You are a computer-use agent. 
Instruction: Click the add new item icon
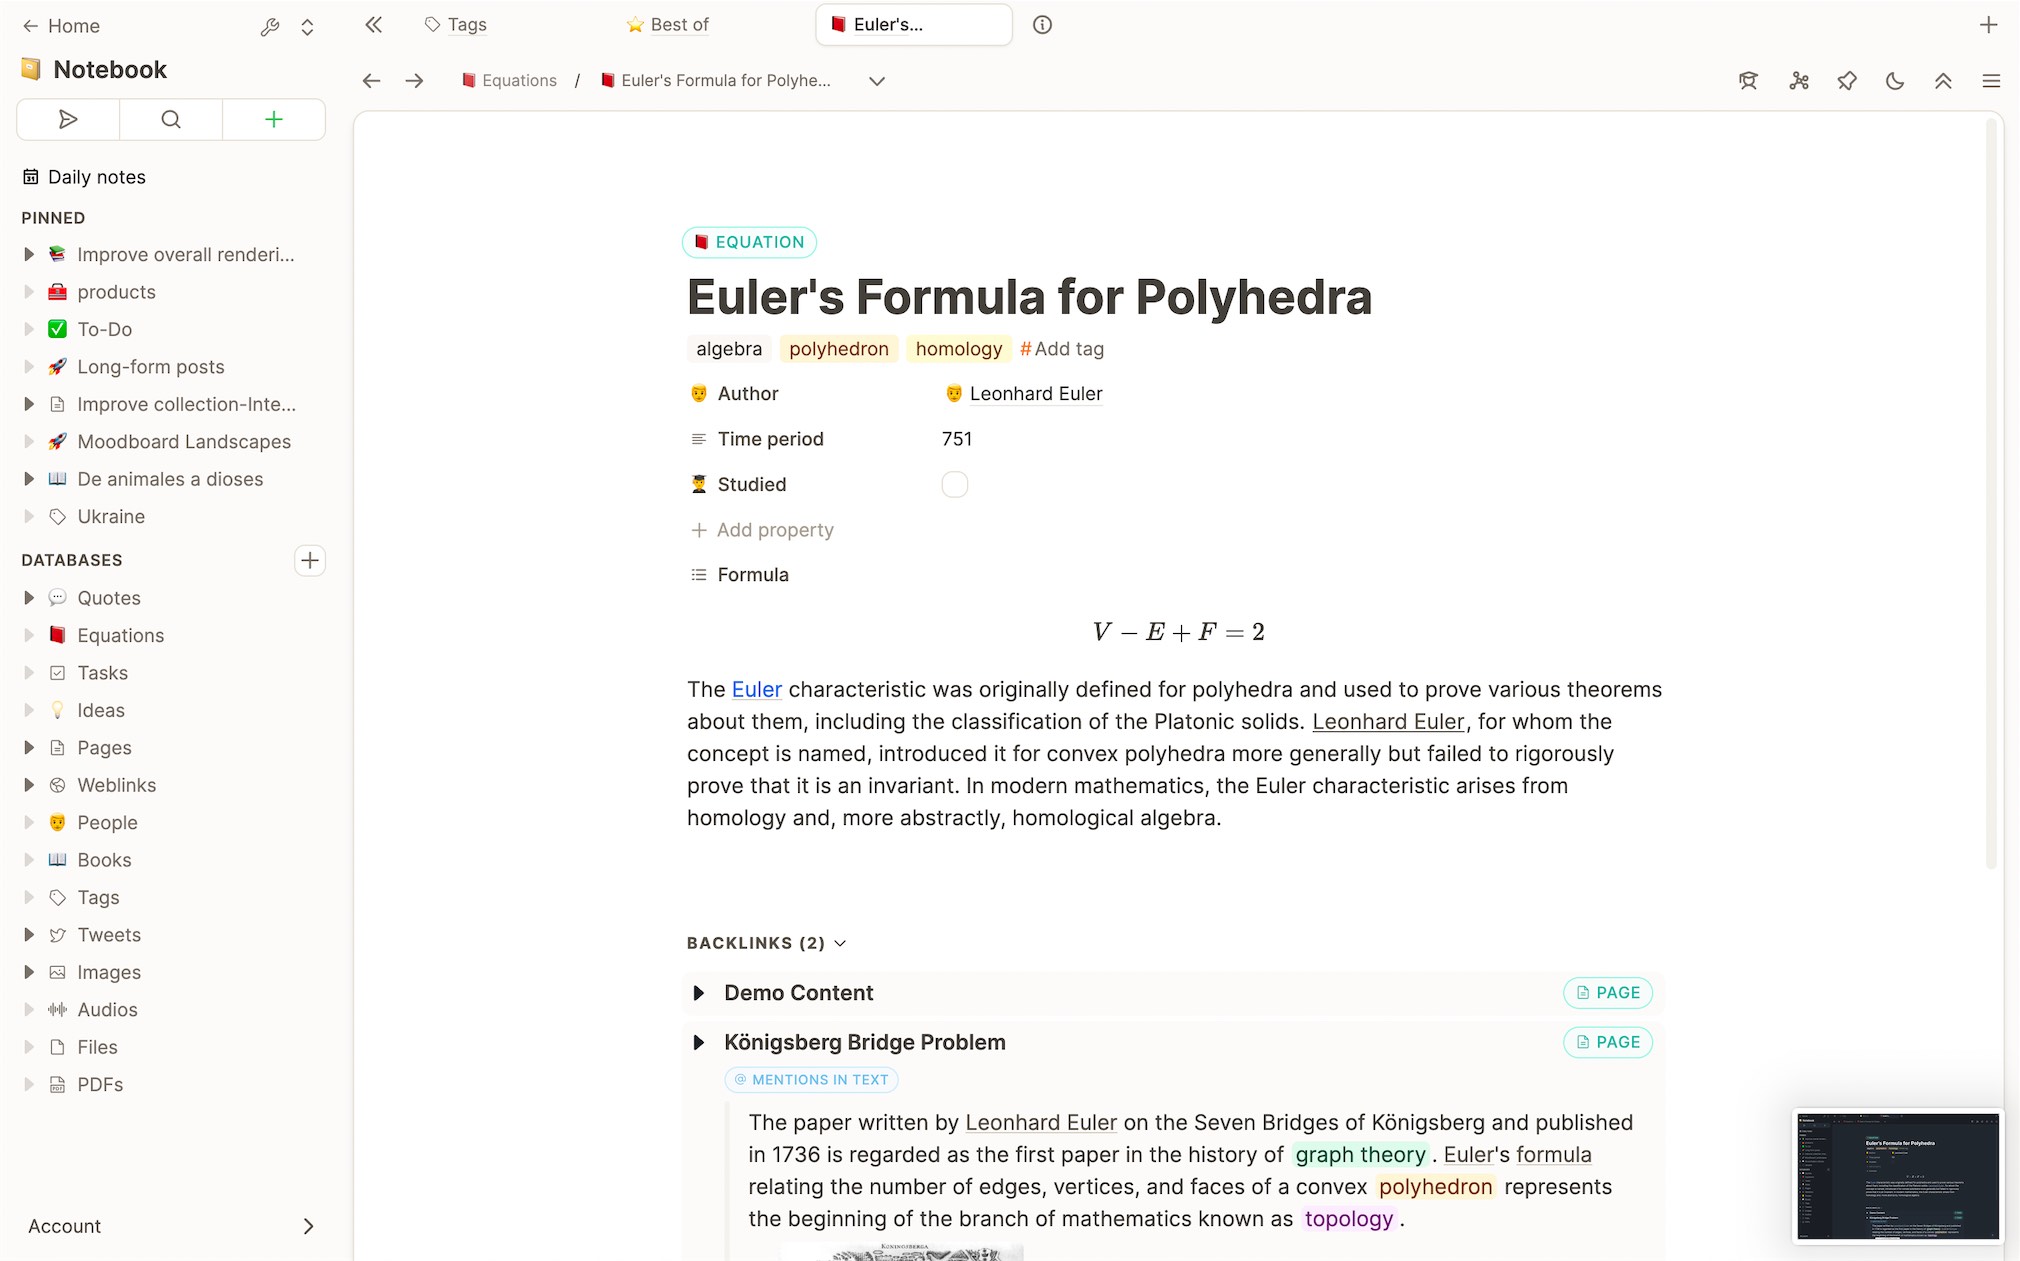pyautogui.click(x=274, y=119)
